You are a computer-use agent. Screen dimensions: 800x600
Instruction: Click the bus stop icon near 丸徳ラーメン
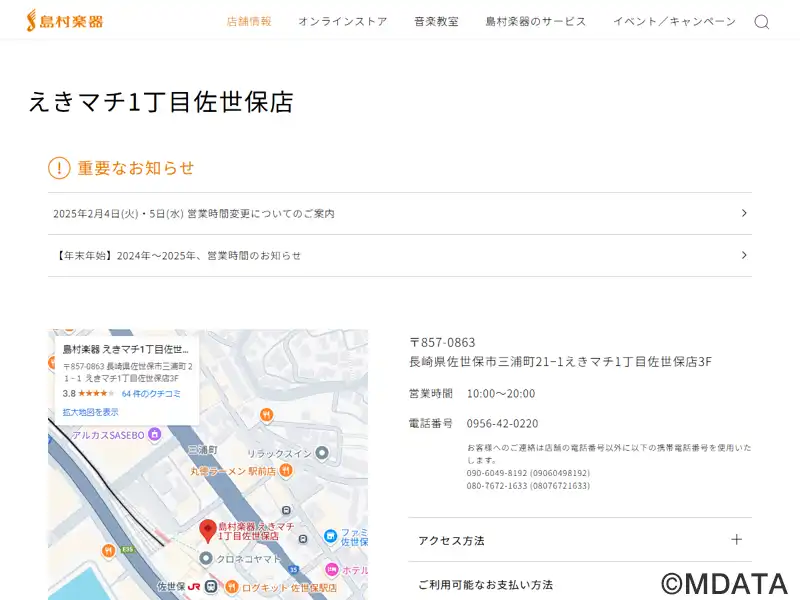point(286,510)
